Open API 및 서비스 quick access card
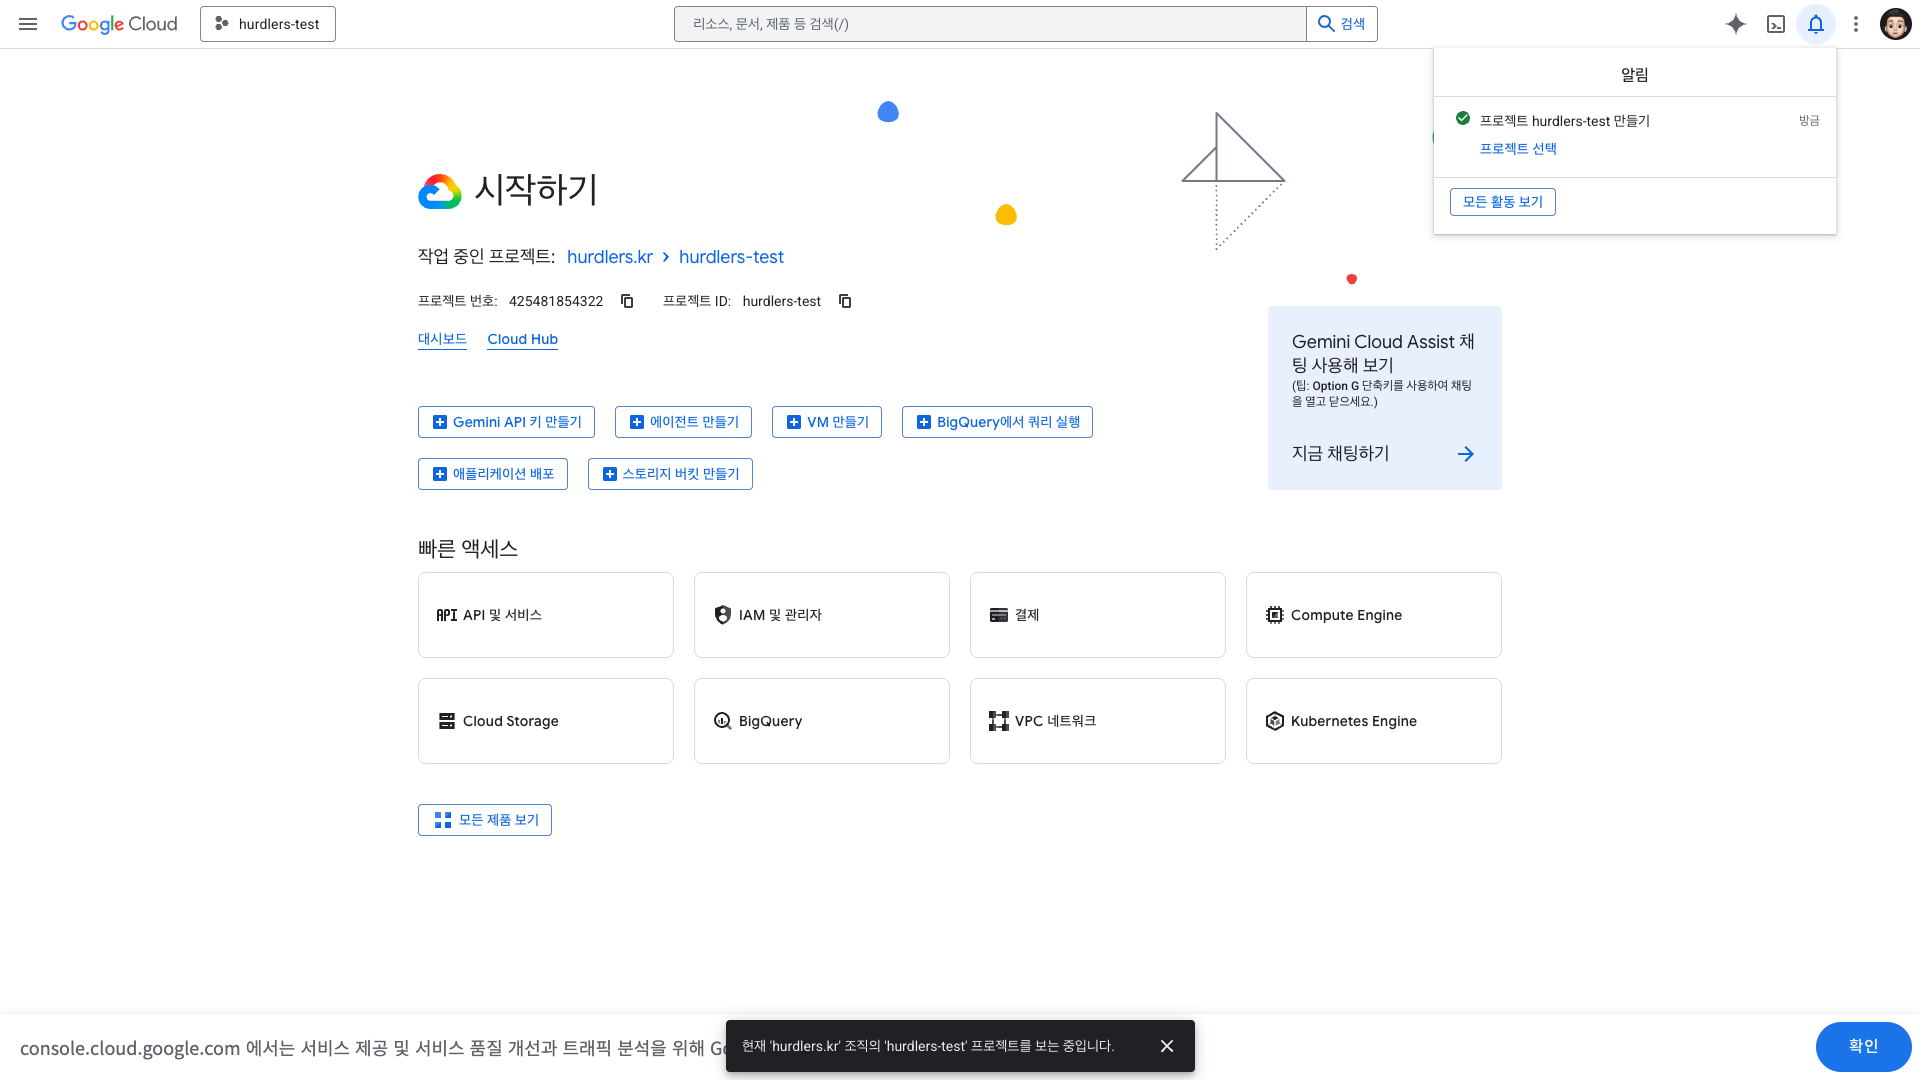Viewport: 1920px width, 1080px height. point(546,615)
